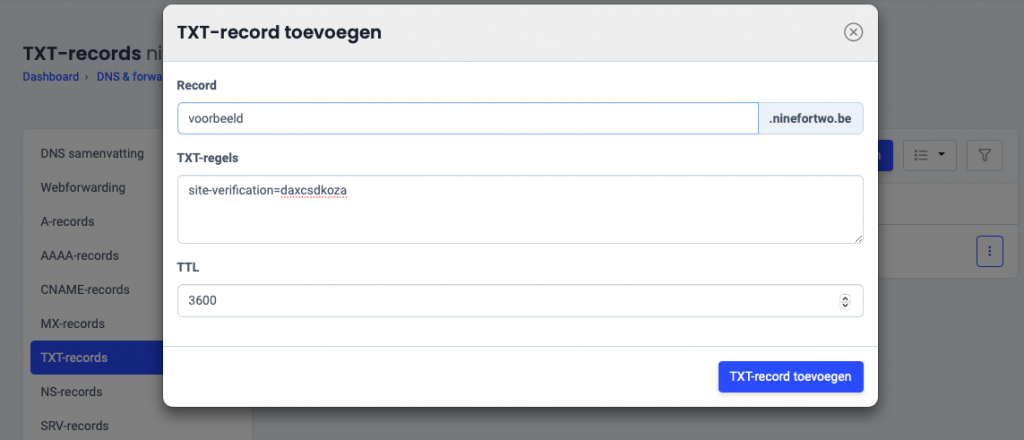
Task: Click the DNS & forwarding breadcrumb link
Action: (x=128, y=77)
